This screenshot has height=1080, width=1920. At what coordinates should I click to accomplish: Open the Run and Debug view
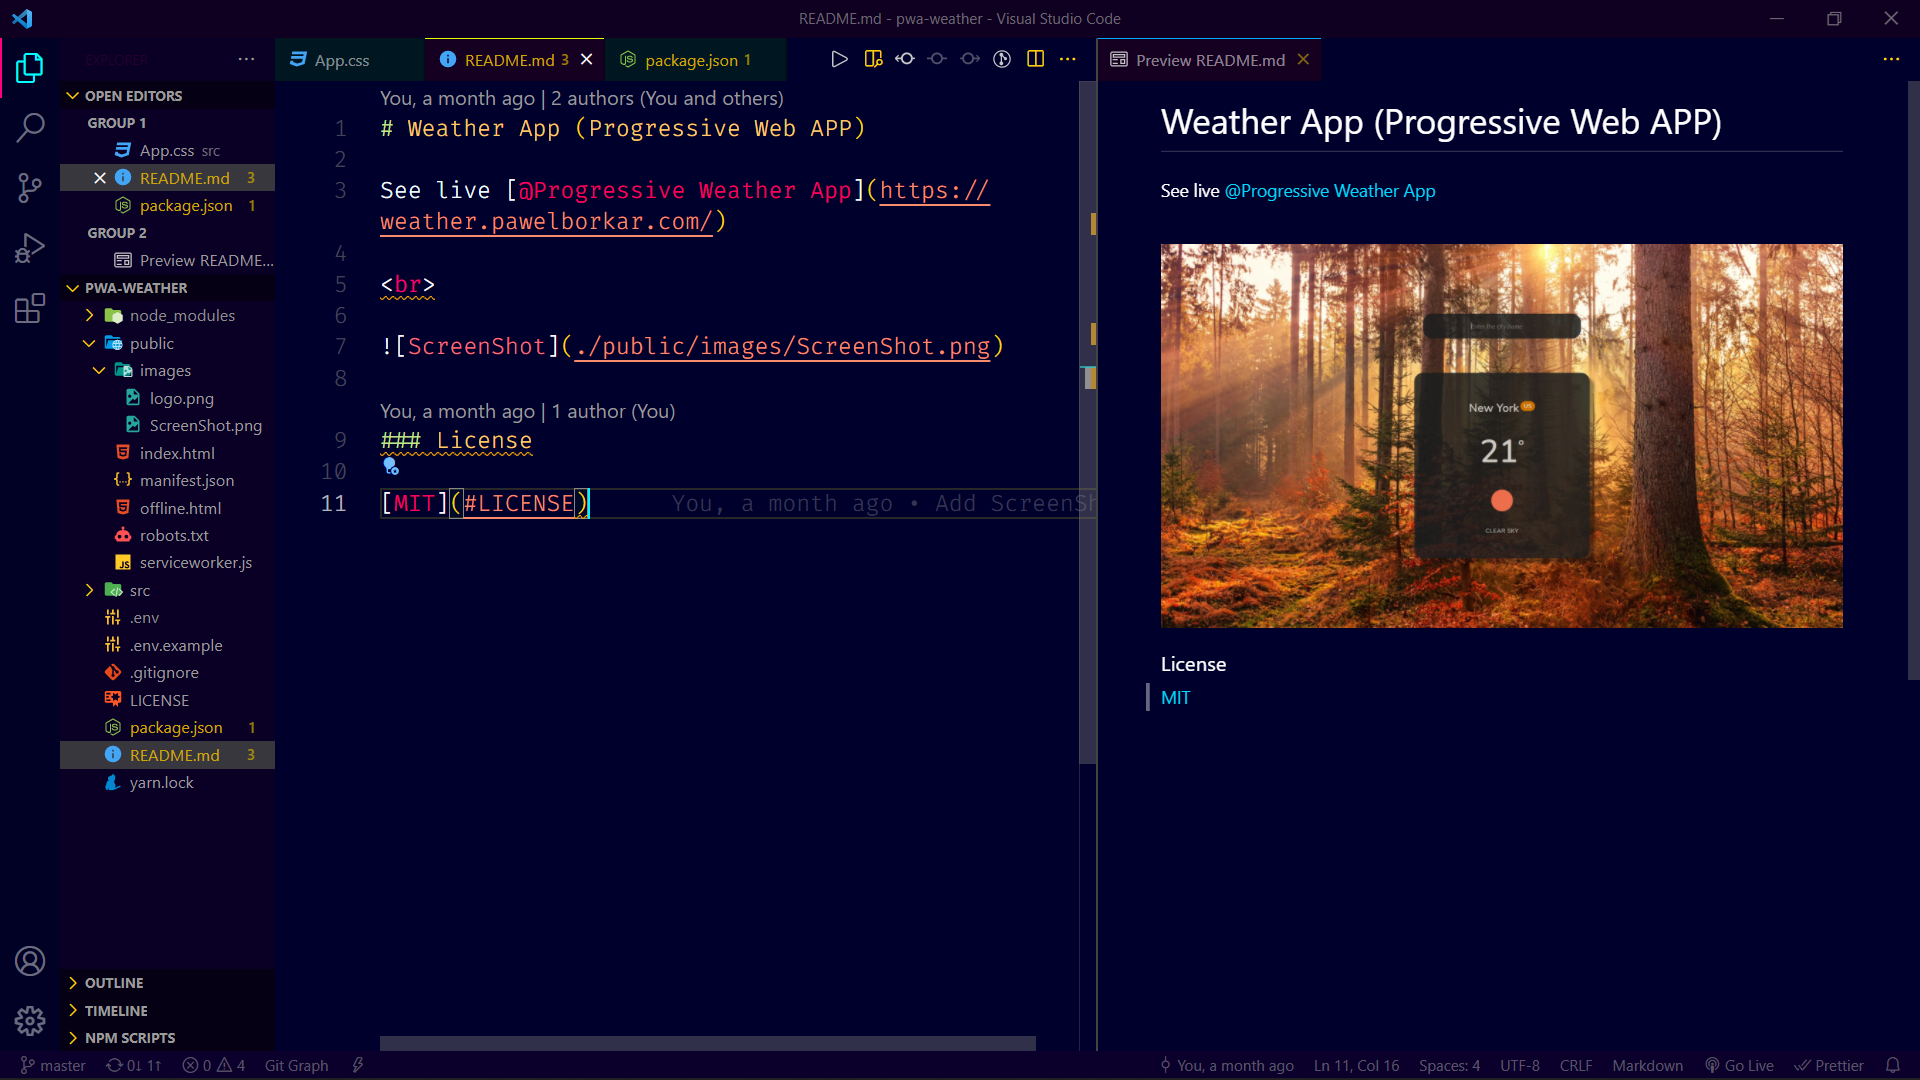[x=30, y=247]
